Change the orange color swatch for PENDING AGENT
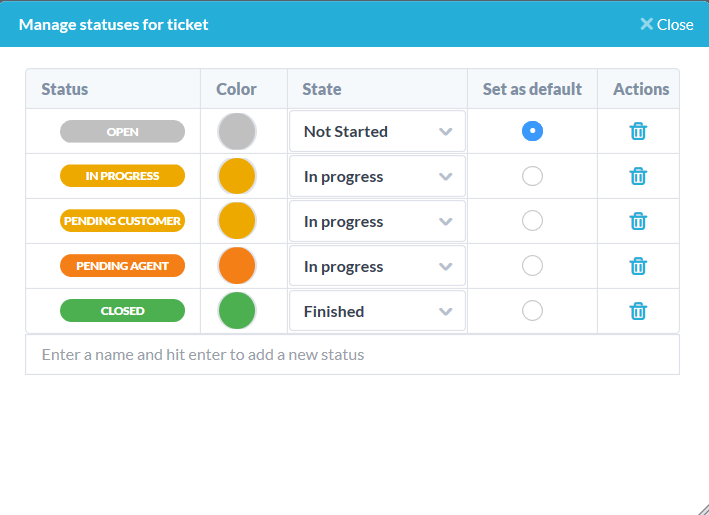Image resolution: width=709 pixels, height=515 pixels. pos(236,265)
